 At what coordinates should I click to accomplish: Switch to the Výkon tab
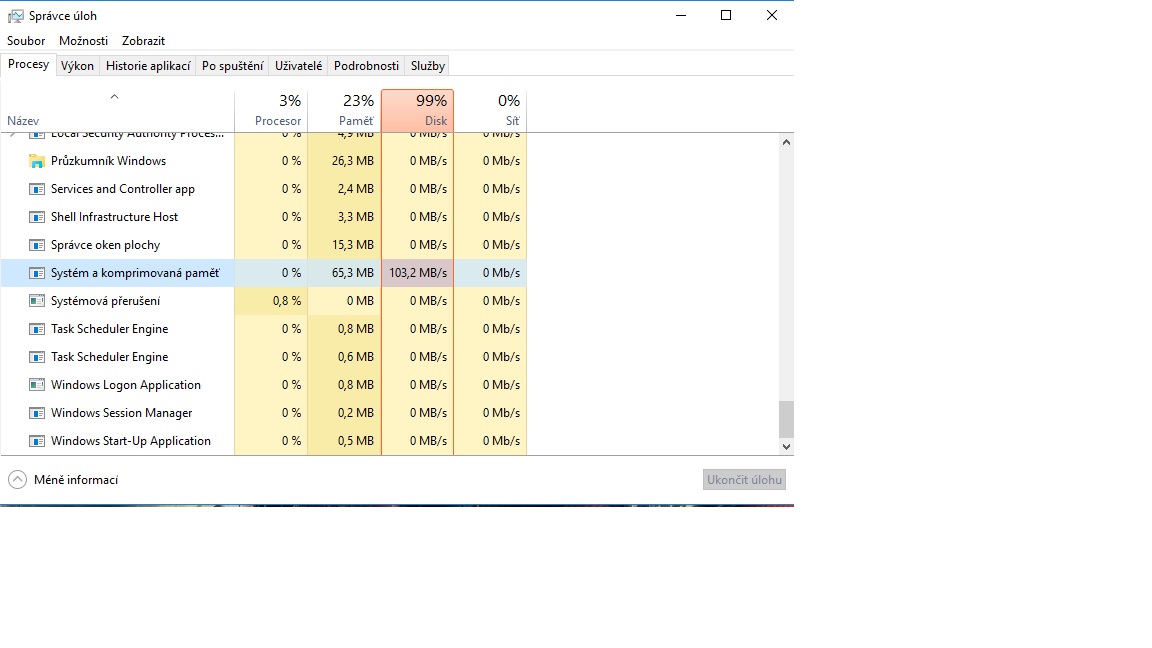[x=77, y=65]
